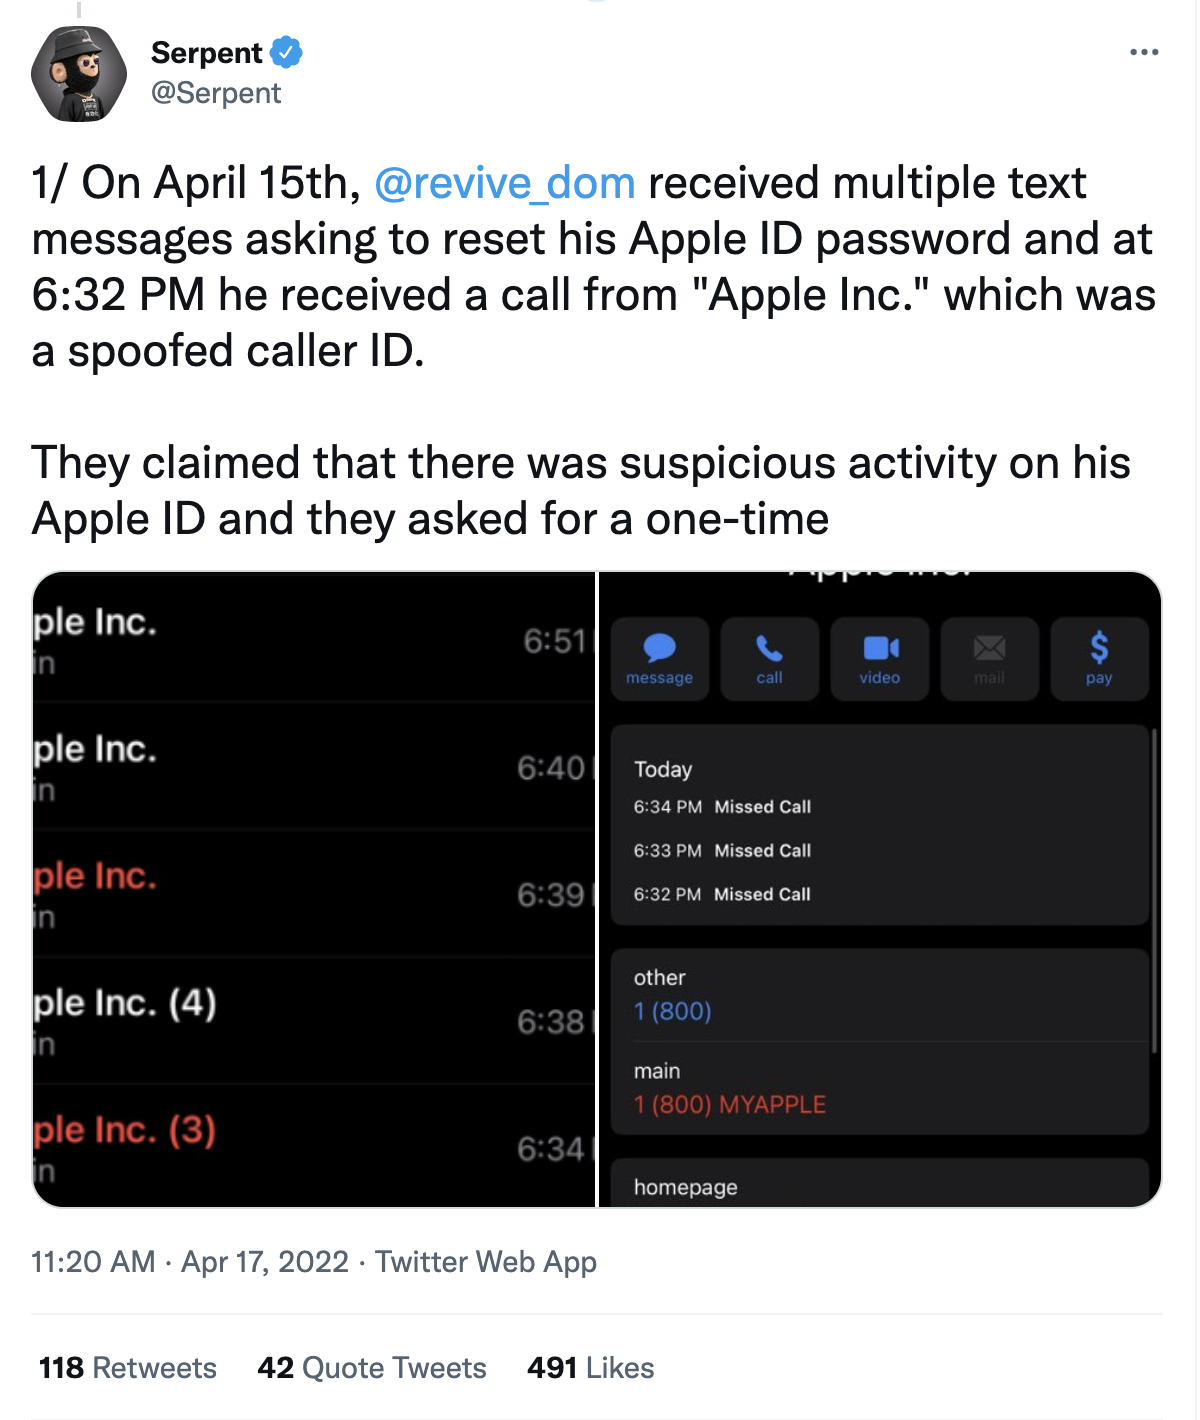See who left the 491 Likes
Viewport: 1200px width, 1420px height.
coord(590,1367)
